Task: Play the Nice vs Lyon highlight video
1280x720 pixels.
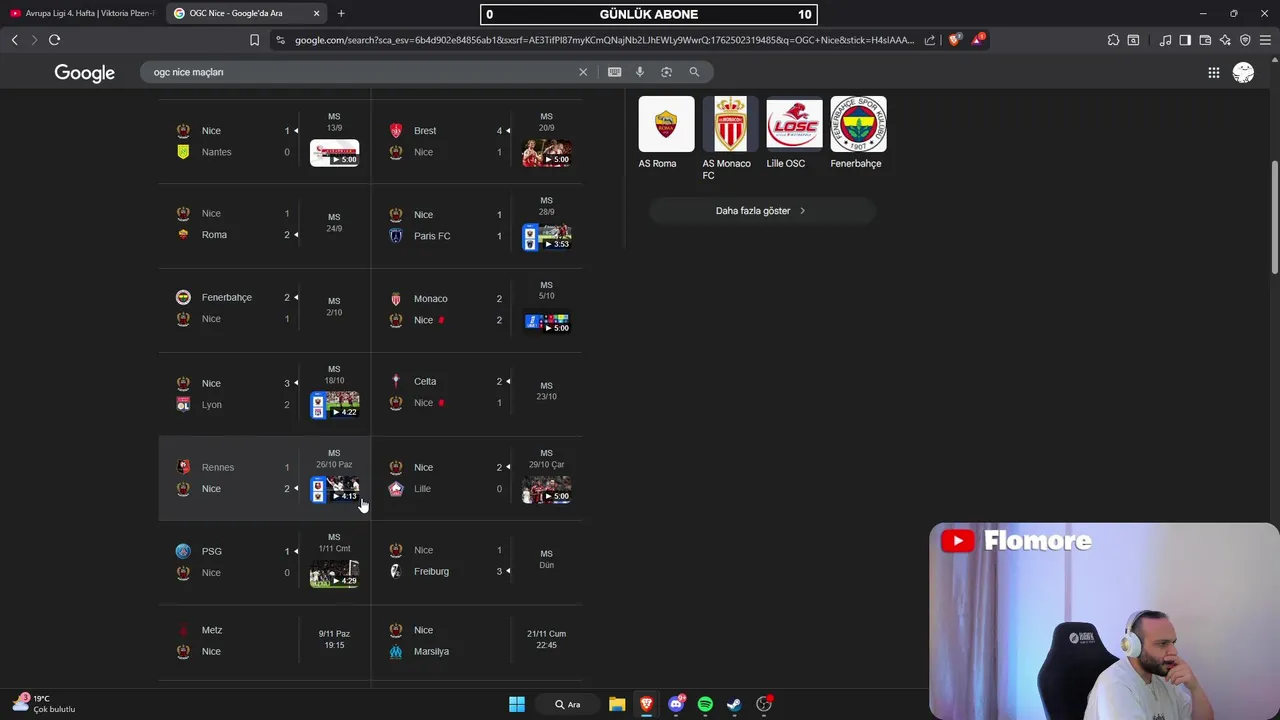Action: click(x=334, y=405)
